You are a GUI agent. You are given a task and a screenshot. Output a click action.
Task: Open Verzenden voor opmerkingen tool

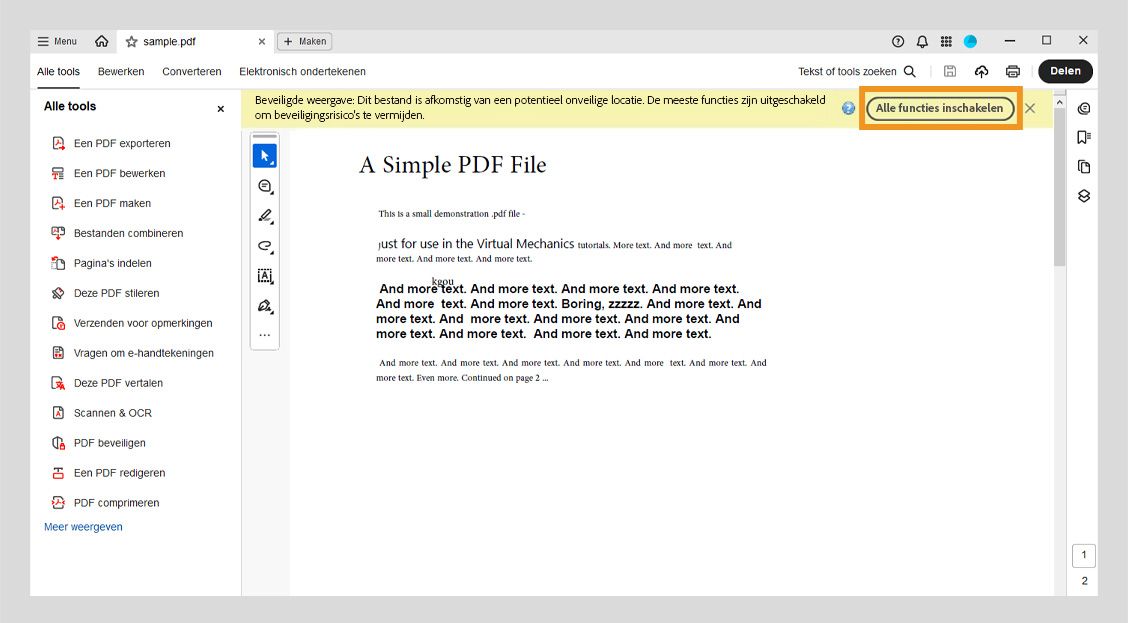132,323
